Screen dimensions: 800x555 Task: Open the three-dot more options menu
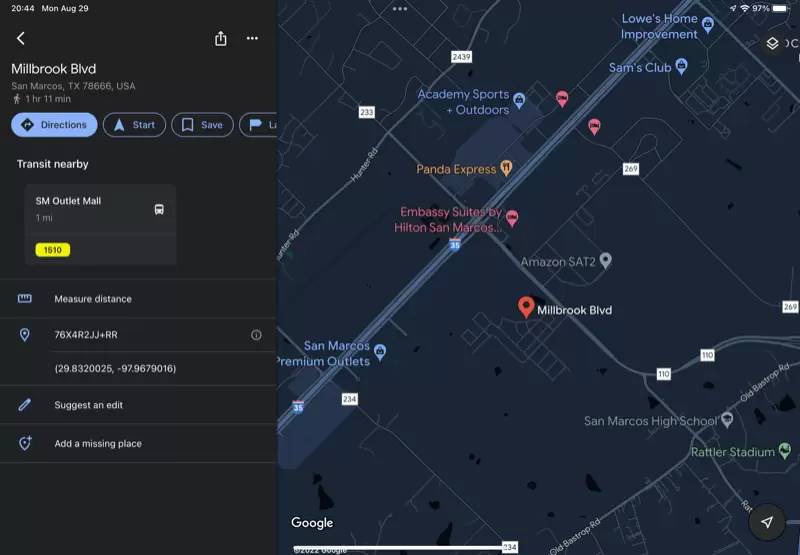[252, 38]
